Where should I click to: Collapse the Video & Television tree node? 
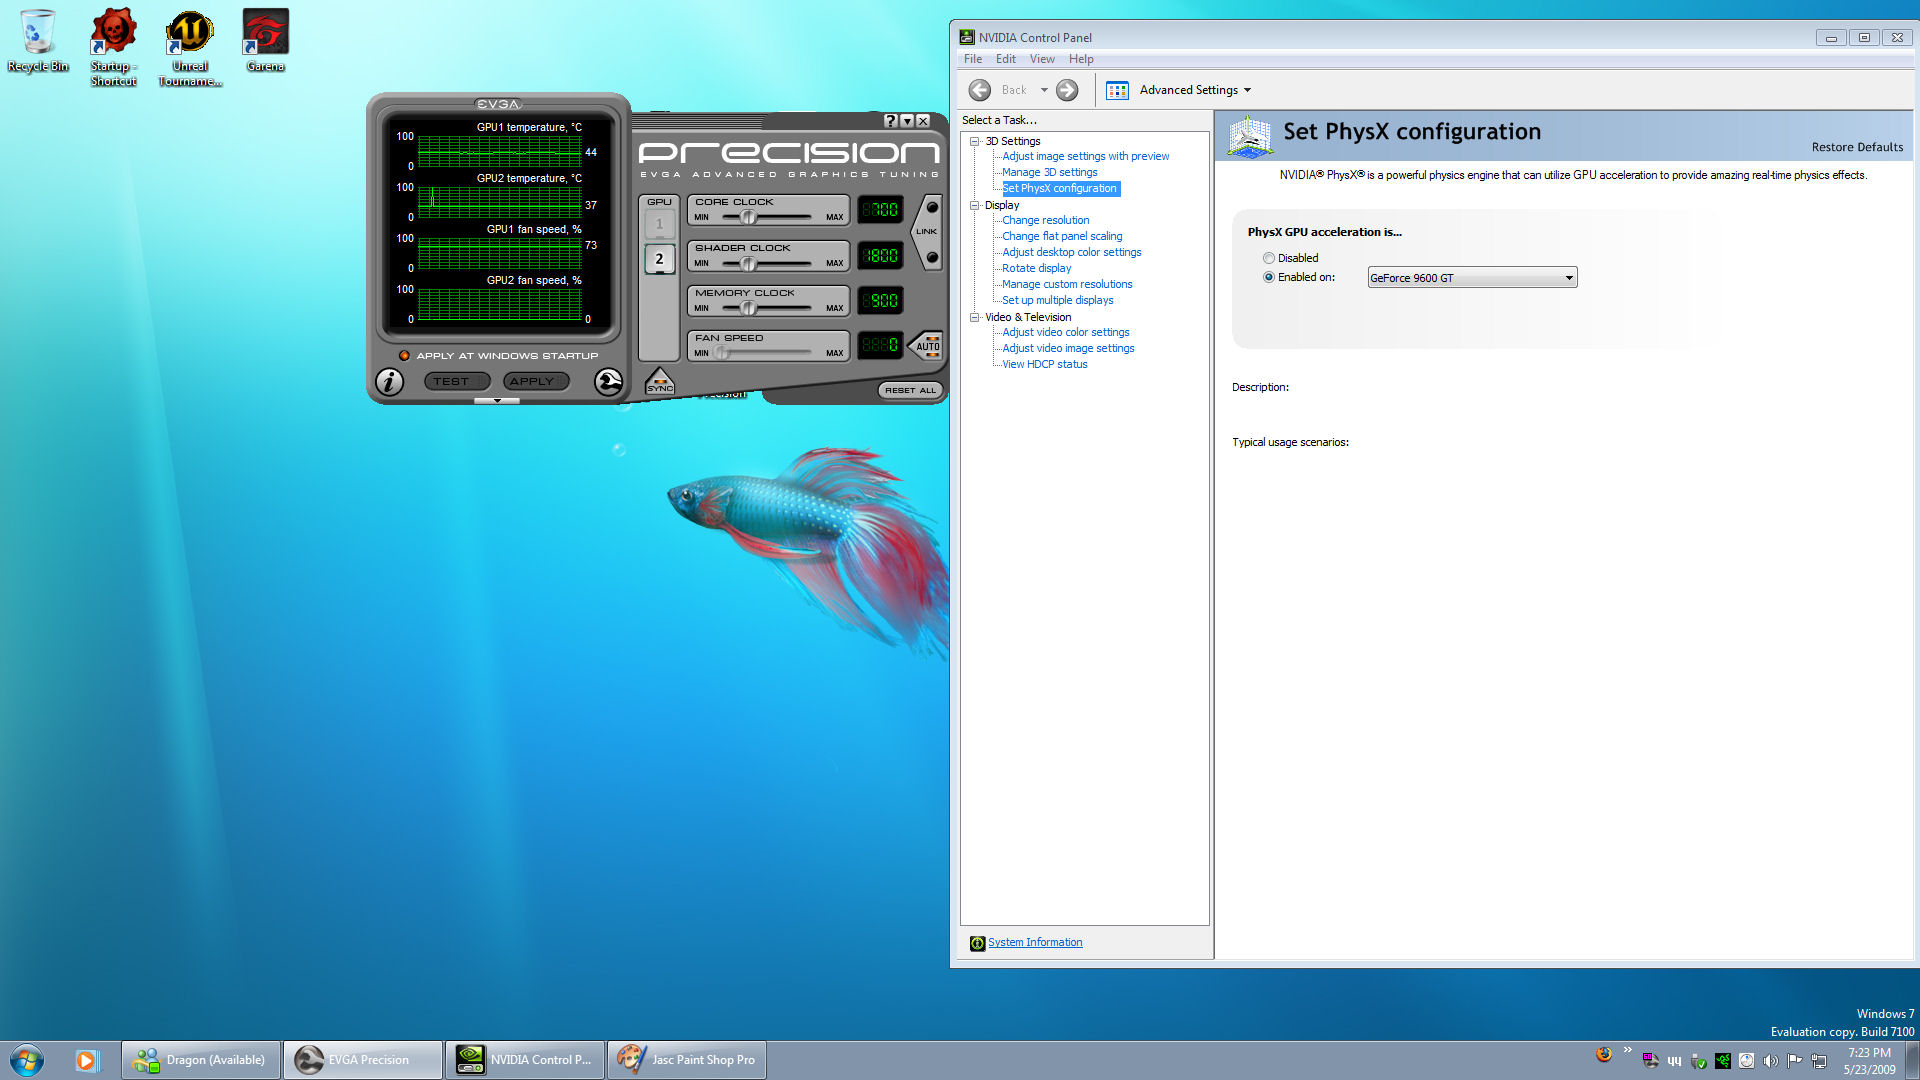(974, 317)
